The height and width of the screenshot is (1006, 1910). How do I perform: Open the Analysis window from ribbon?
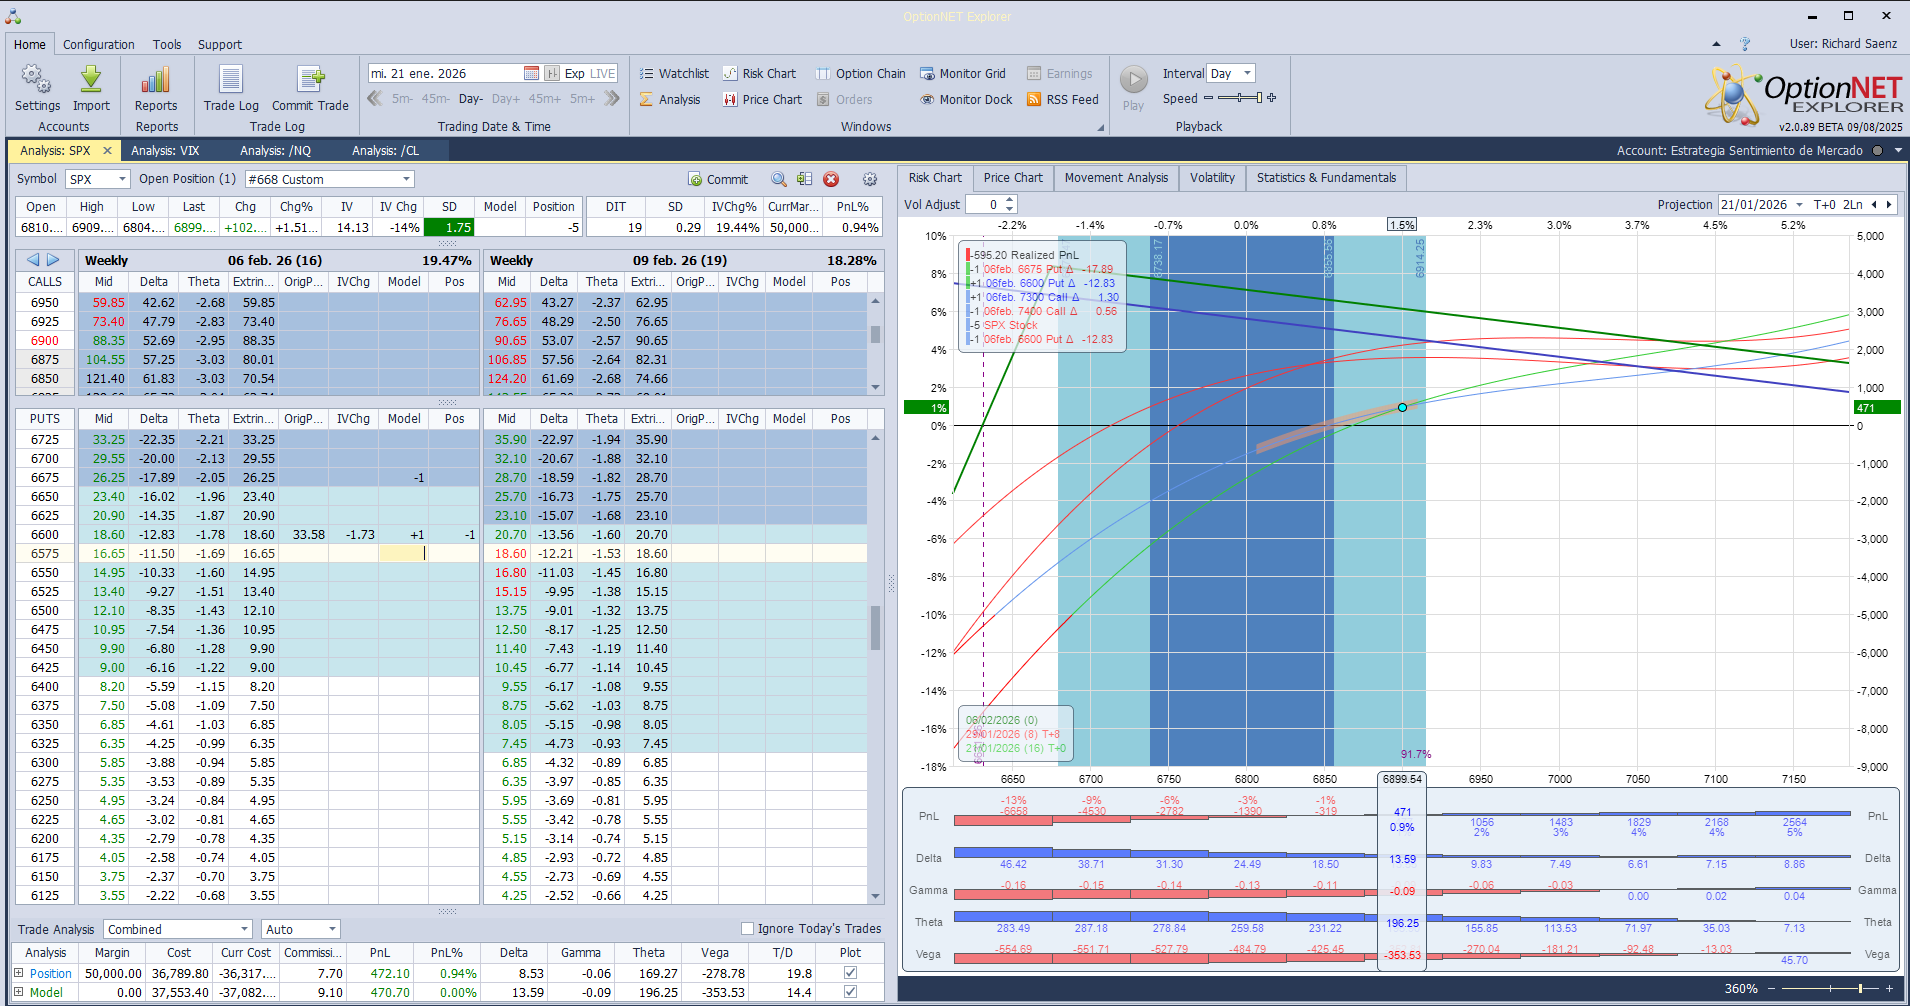(x=670, y=99)
